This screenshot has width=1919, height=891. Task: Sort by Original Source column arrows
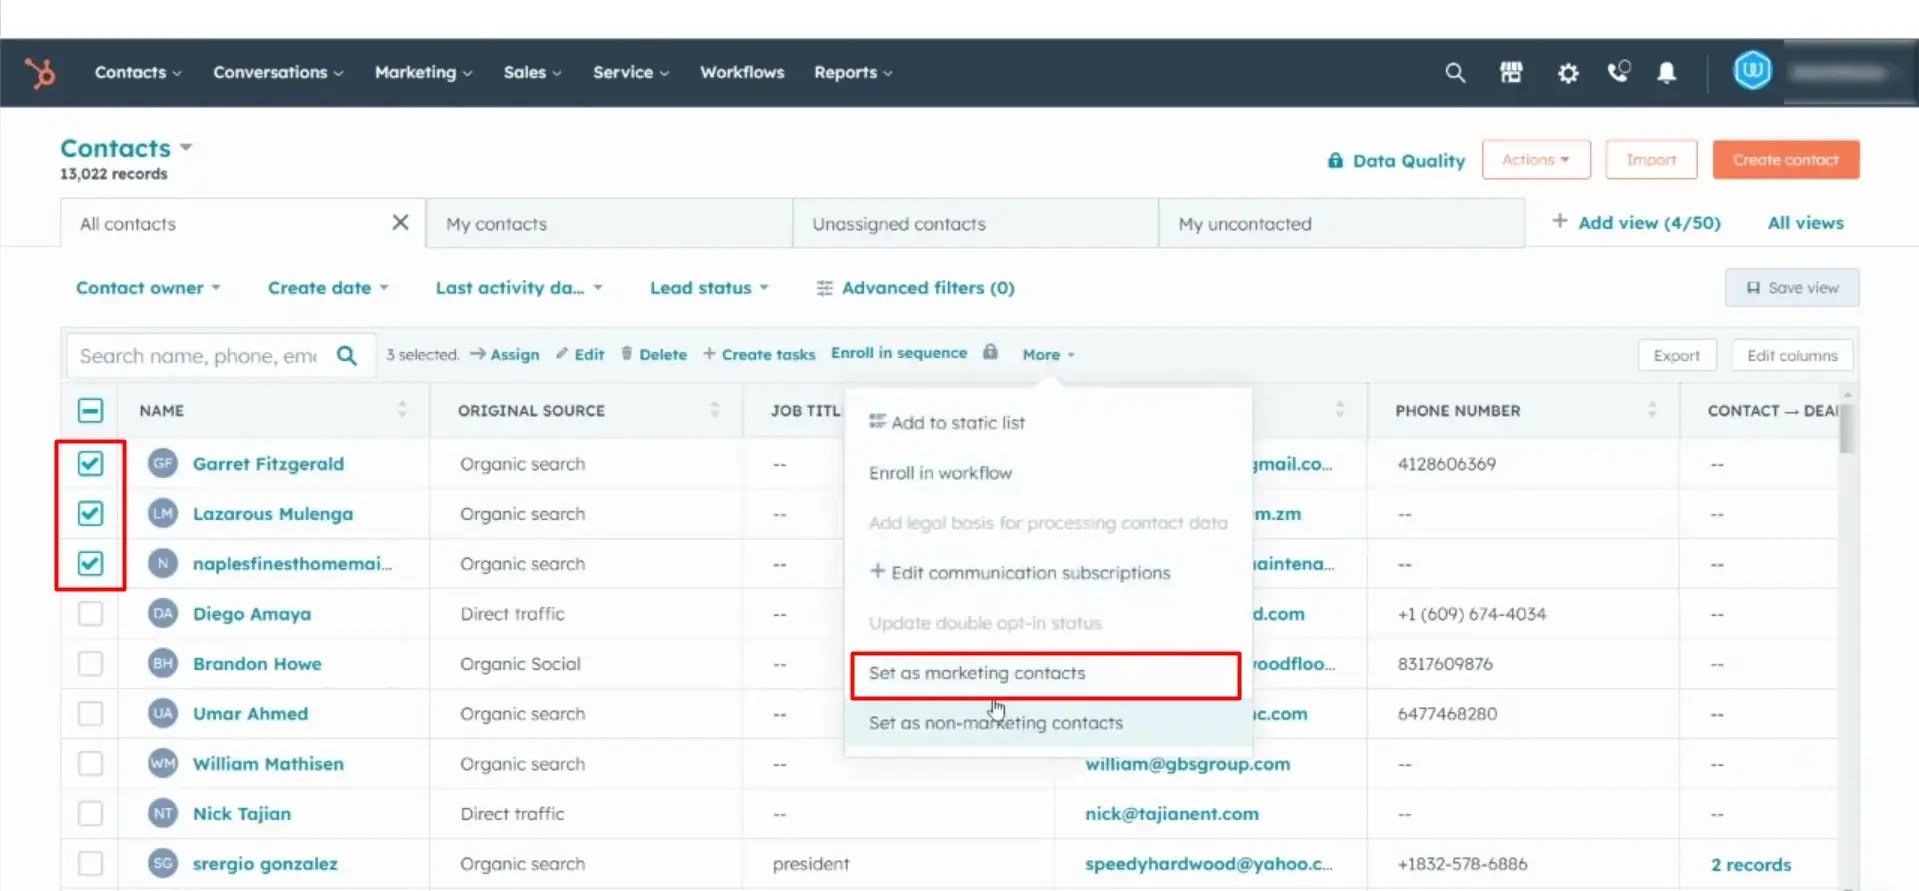point(715,409)
